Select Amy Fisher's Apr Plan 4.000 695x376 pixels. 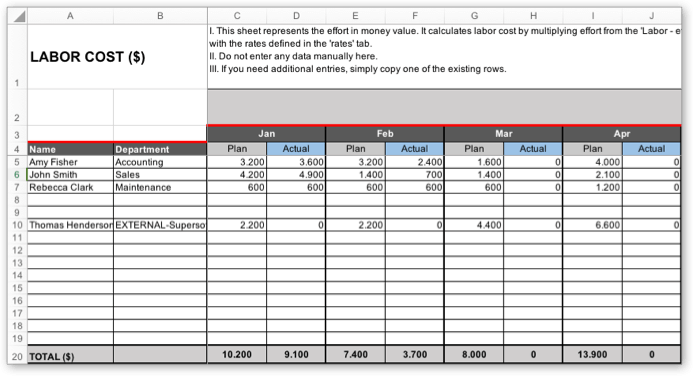[x=593, y=162]
